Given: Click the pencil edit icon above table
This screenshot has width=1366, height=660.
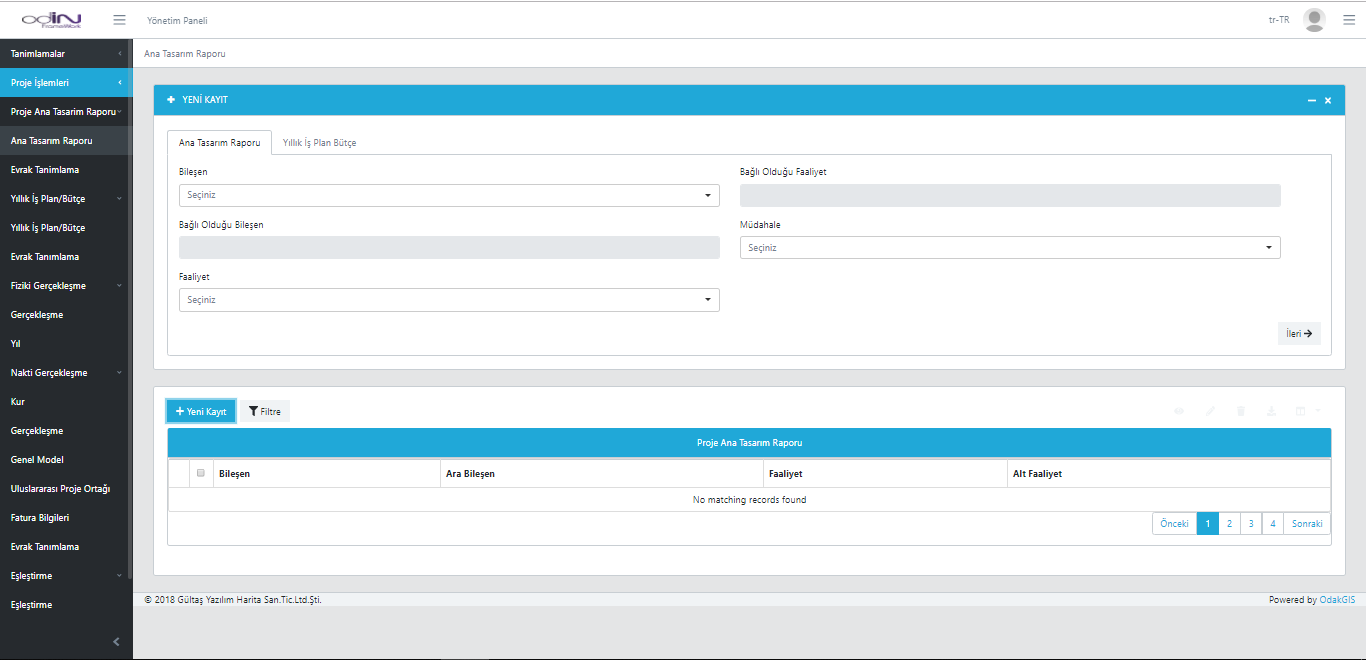Looking at the screenshot, I should [x=1210, y=411].
